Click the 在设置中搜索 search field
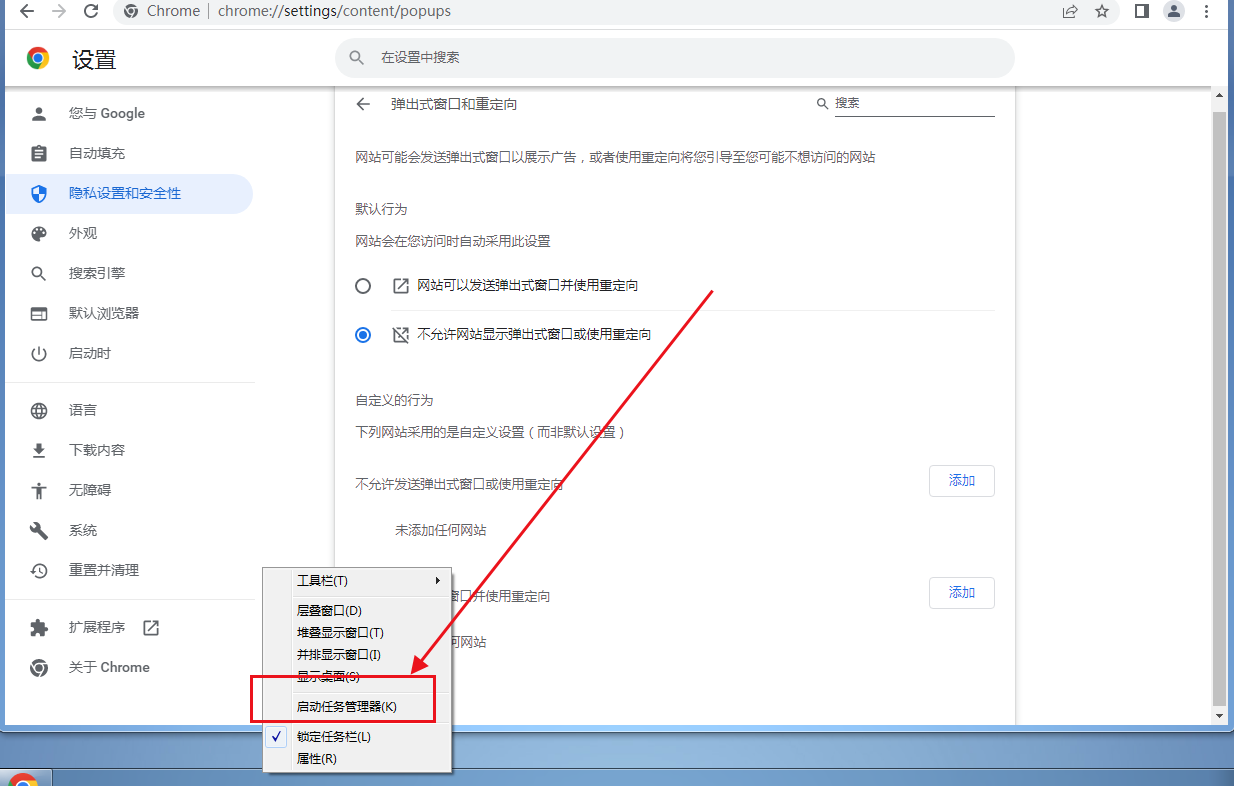1234x786 pixels. 675,58
